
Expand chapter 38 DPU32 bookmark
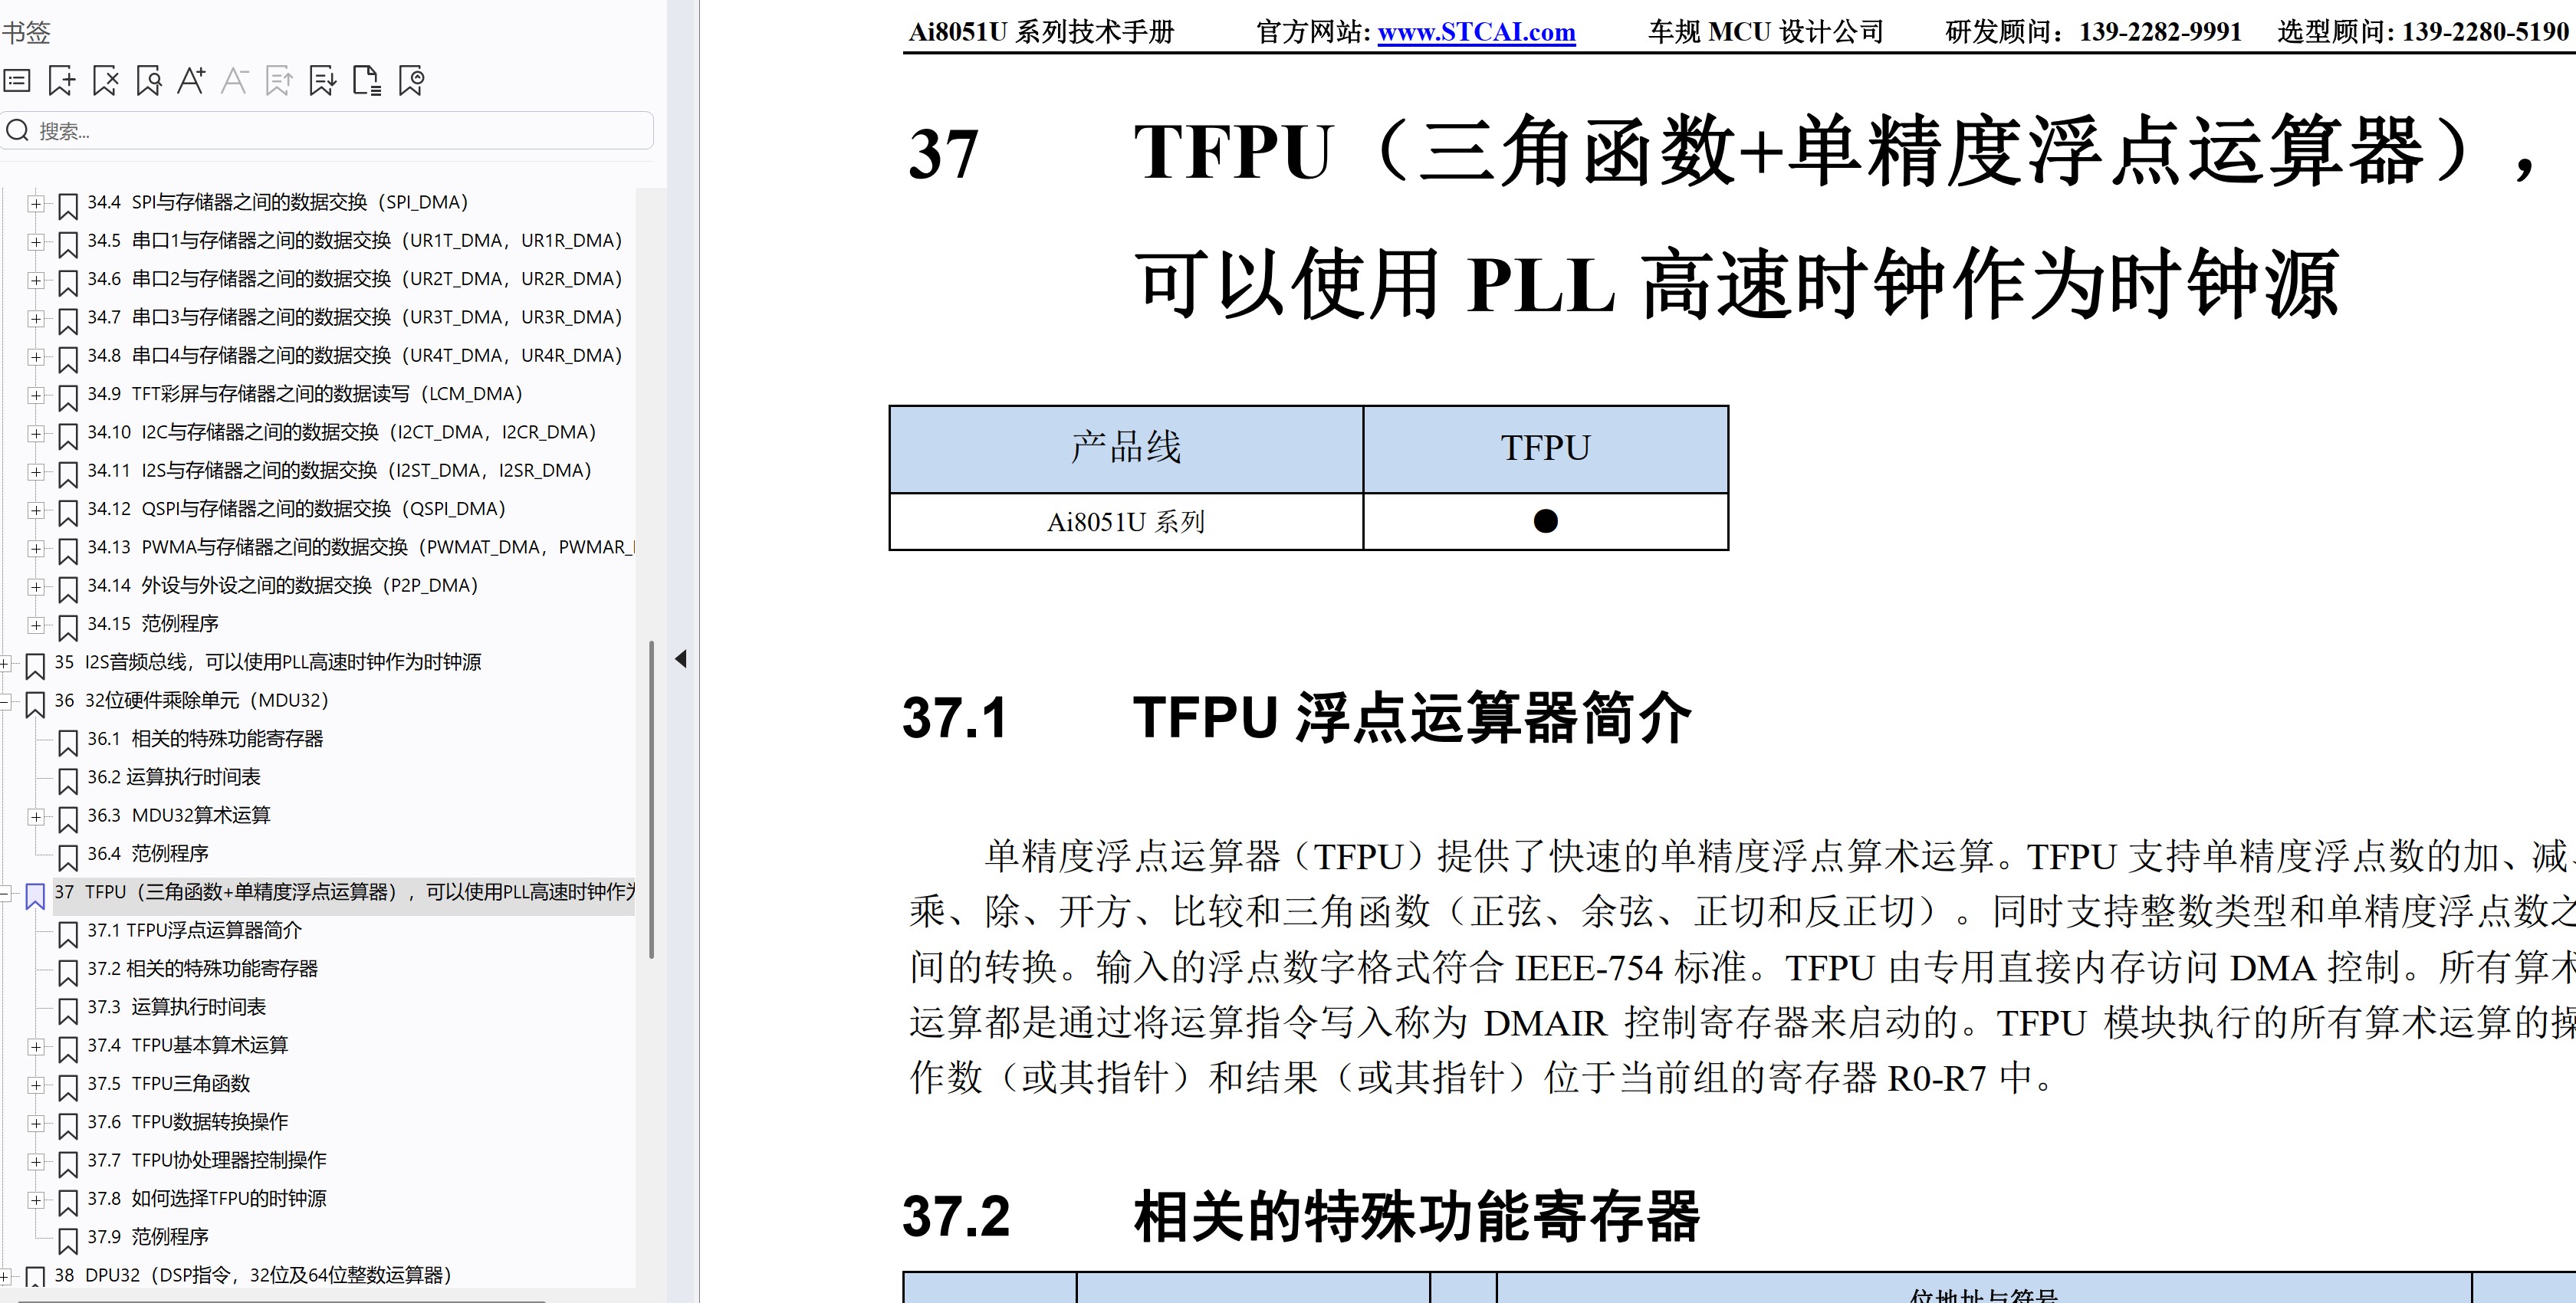(5, 1277)
